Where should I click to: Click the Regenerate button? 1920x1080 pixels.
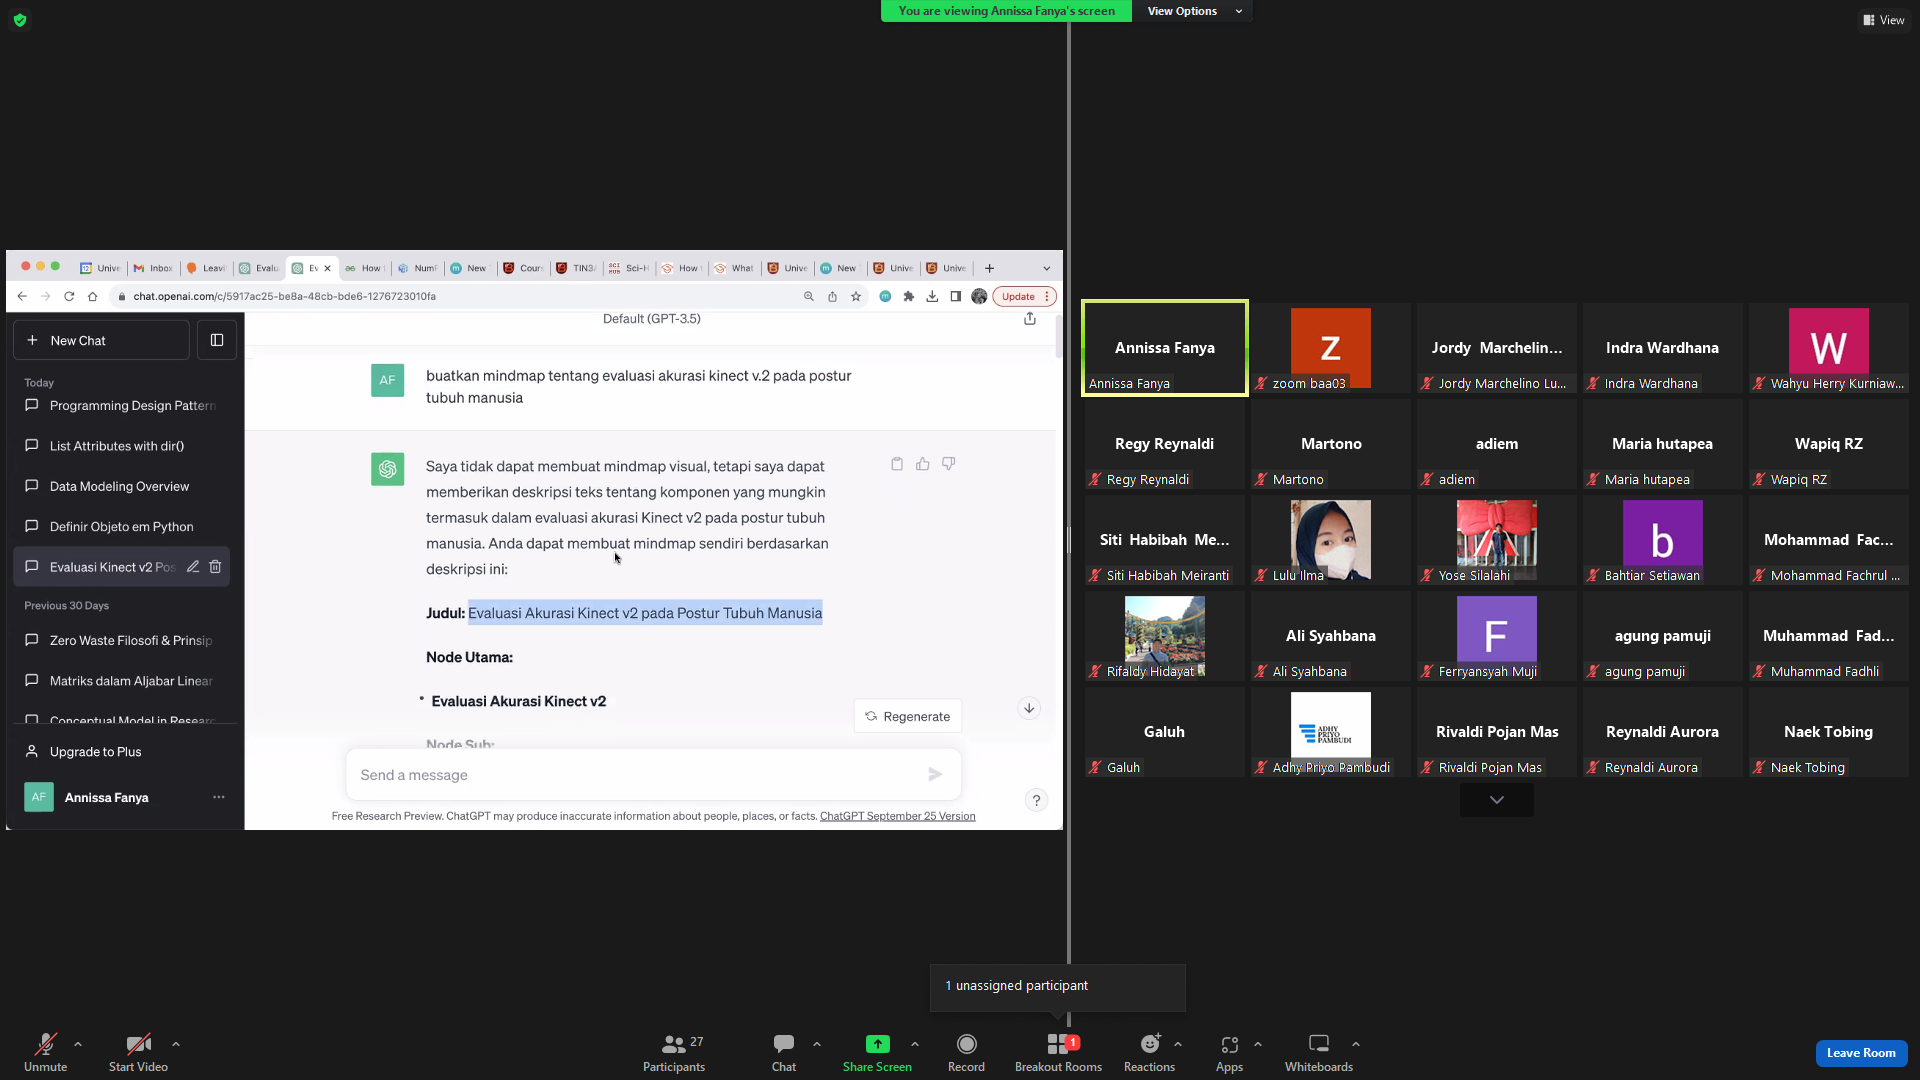pos(908,716)
